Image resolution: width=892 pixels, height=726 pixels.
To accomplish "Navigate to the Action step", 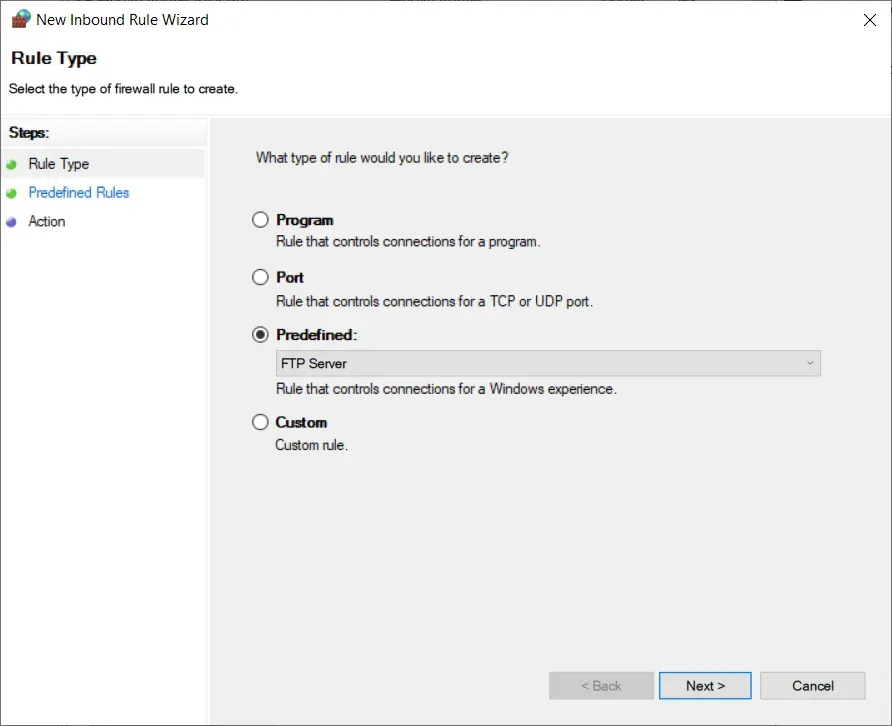I will [x=47, y=221].
